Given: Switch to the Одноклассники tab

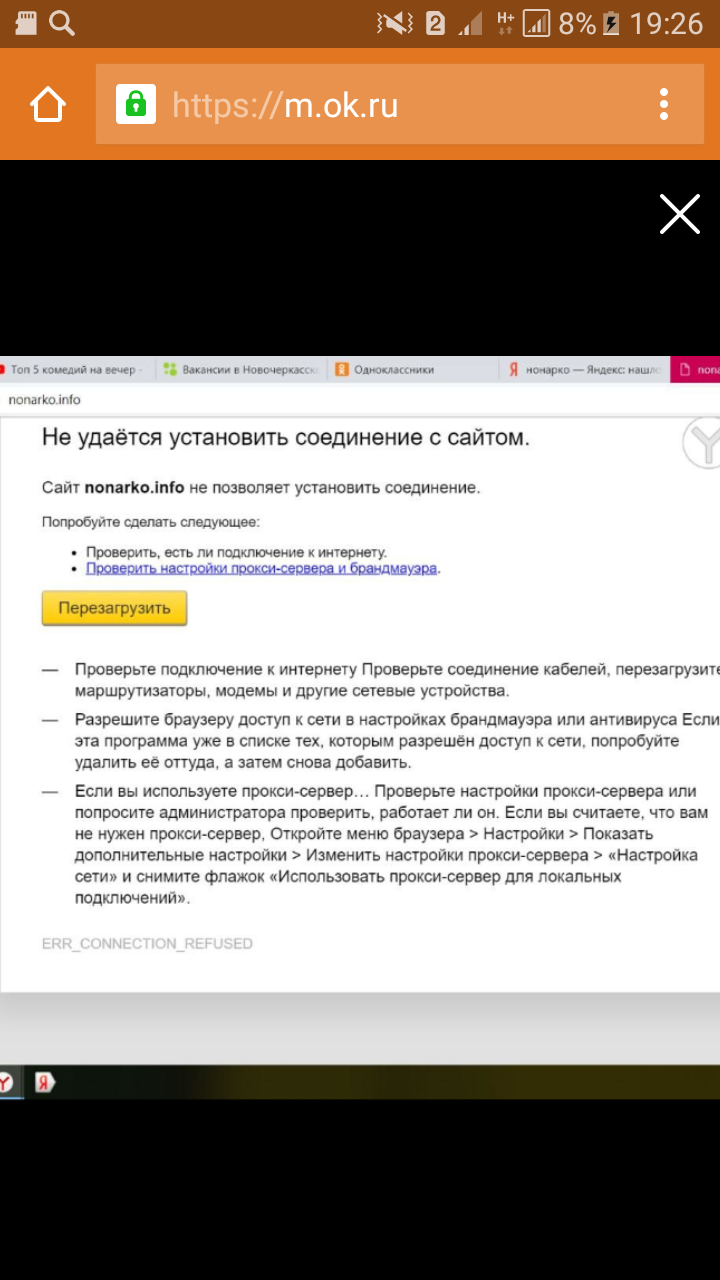Looking at the screenshot, I should click(410, 370).
